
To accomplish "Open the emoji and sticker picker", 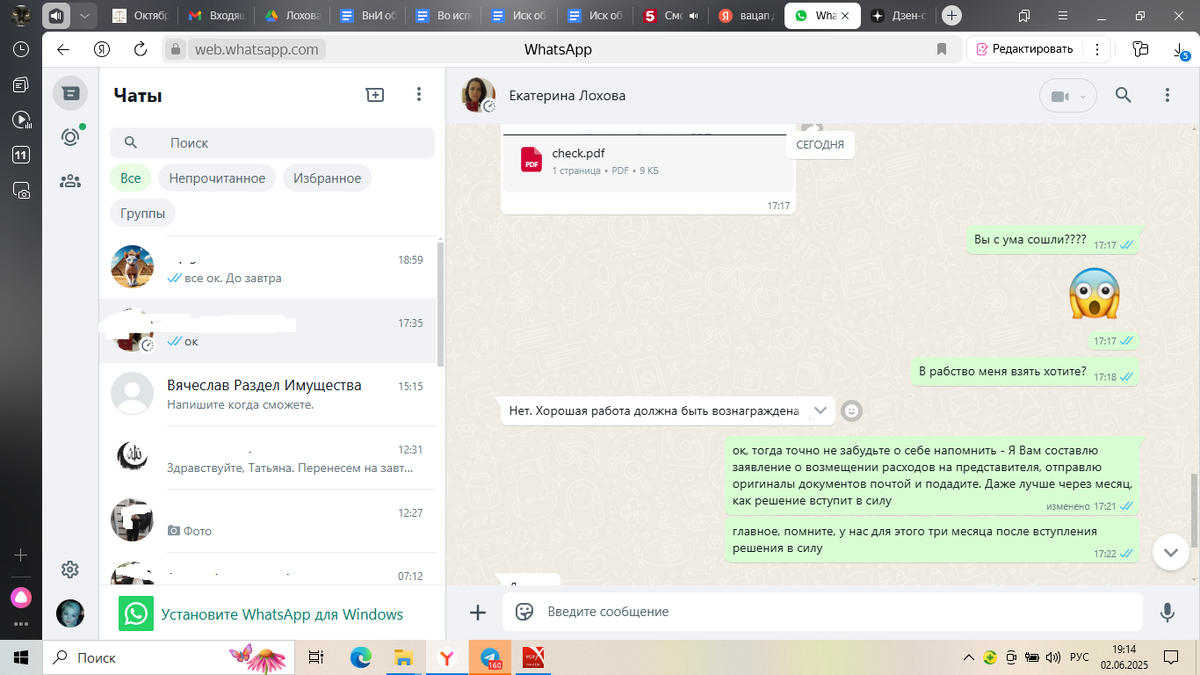I will [x=524, y=612].
